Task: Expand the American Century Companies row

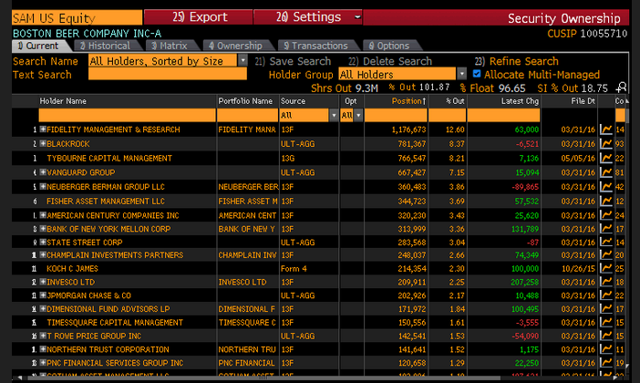Action: click(x=42, y=215)
